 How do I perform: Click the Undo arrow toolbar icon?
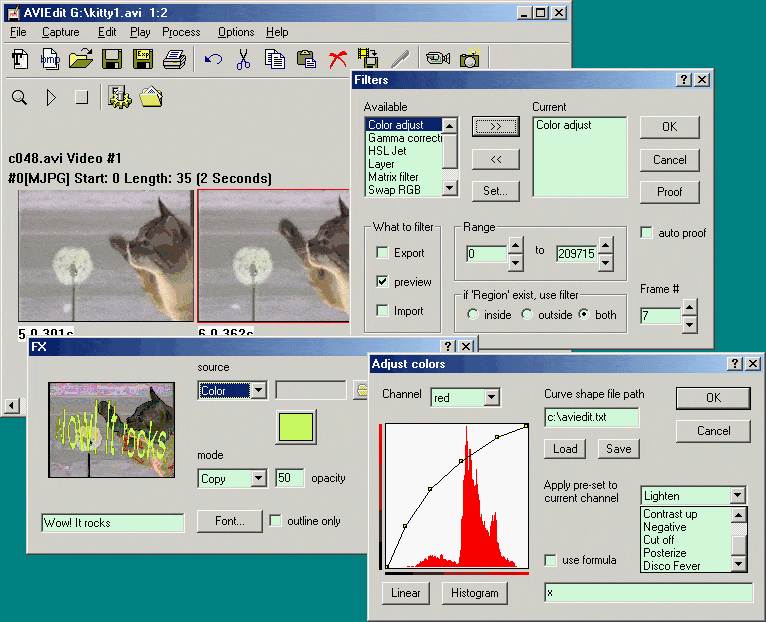pos(213,60)
